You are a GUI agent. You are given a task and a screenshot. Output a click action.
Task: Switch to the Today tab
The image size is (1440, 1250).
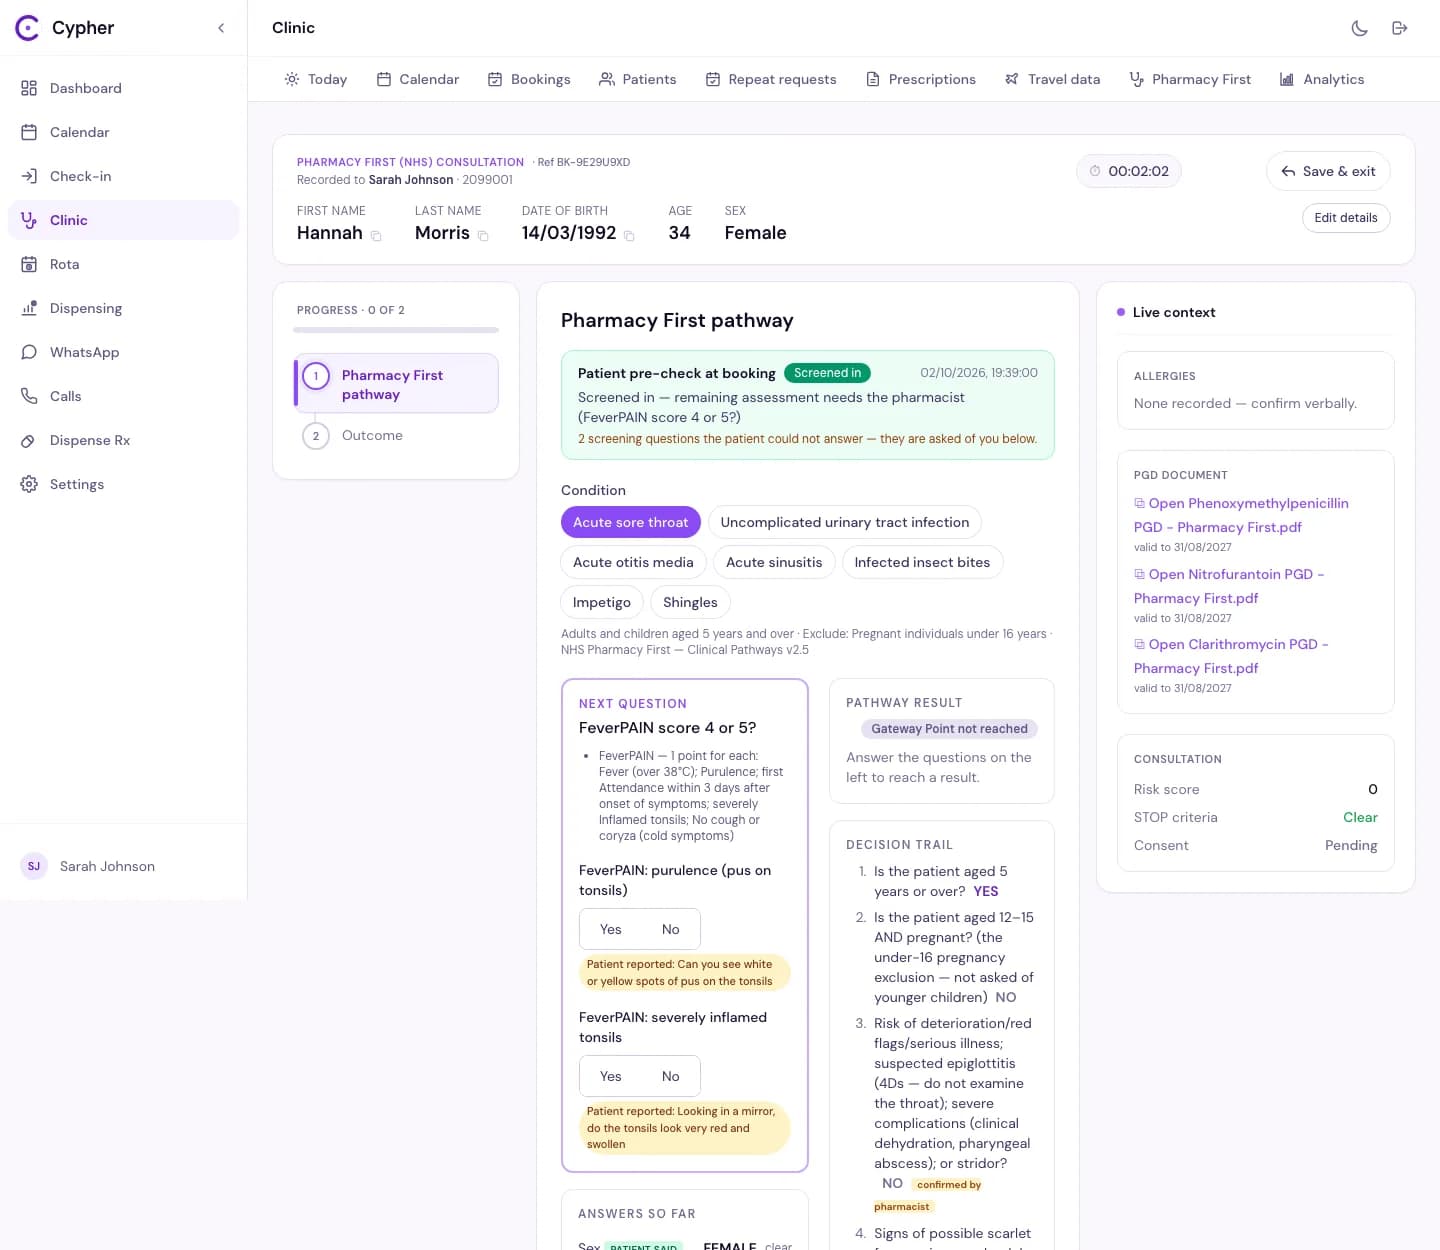316,79
